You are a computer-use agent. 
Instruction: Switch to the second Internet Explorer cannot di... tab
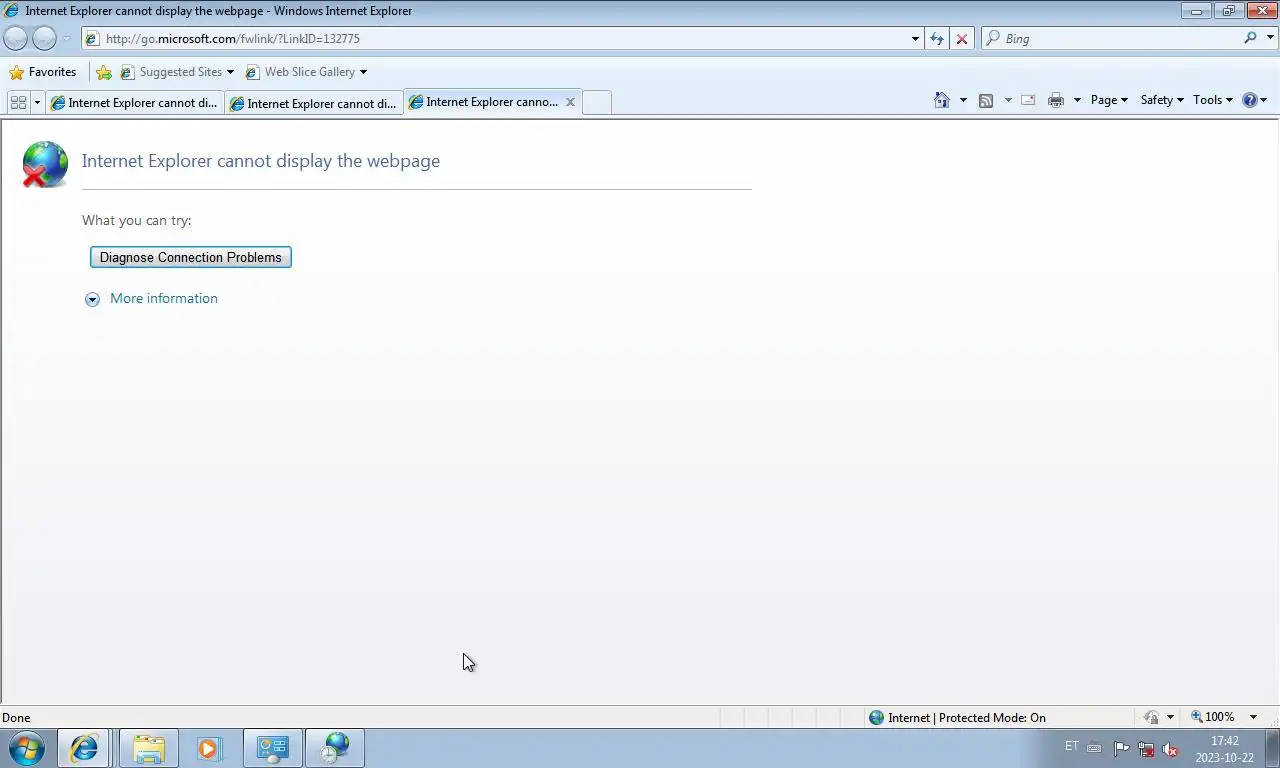[313, 103]
